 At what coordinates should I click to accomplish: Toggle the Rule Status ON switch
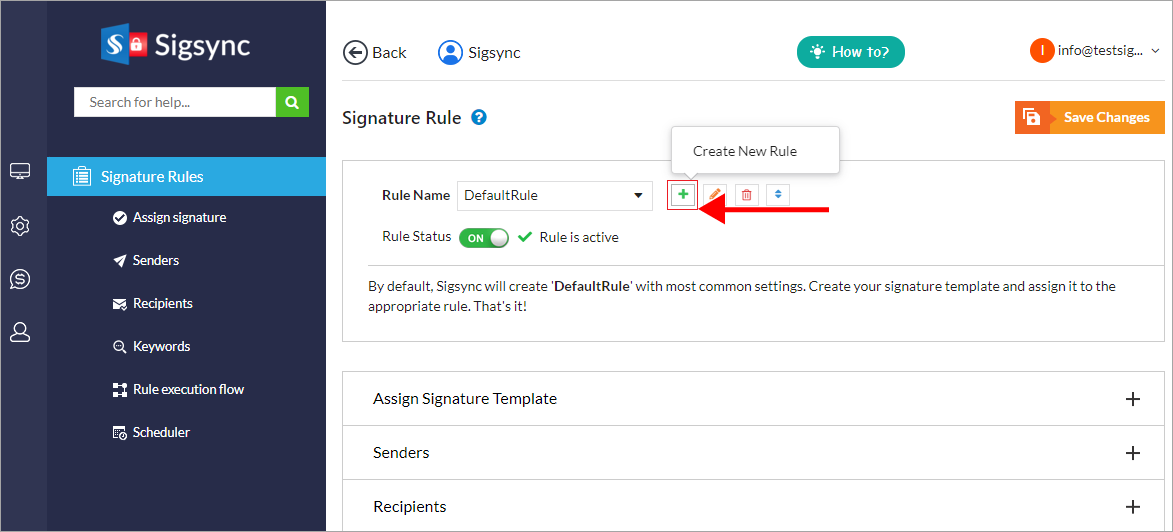pos(484,238)
